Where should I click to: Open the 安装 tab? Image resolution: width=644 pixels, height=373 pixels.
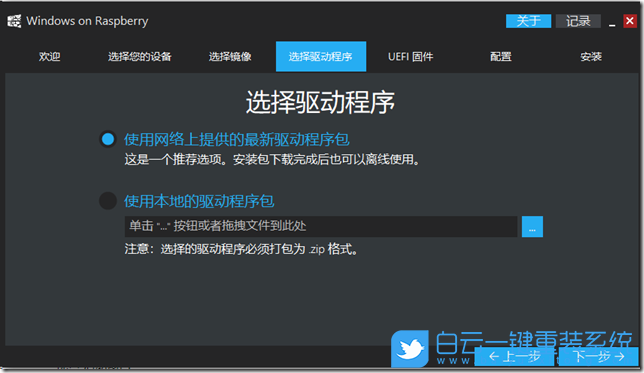coord(591,56)
